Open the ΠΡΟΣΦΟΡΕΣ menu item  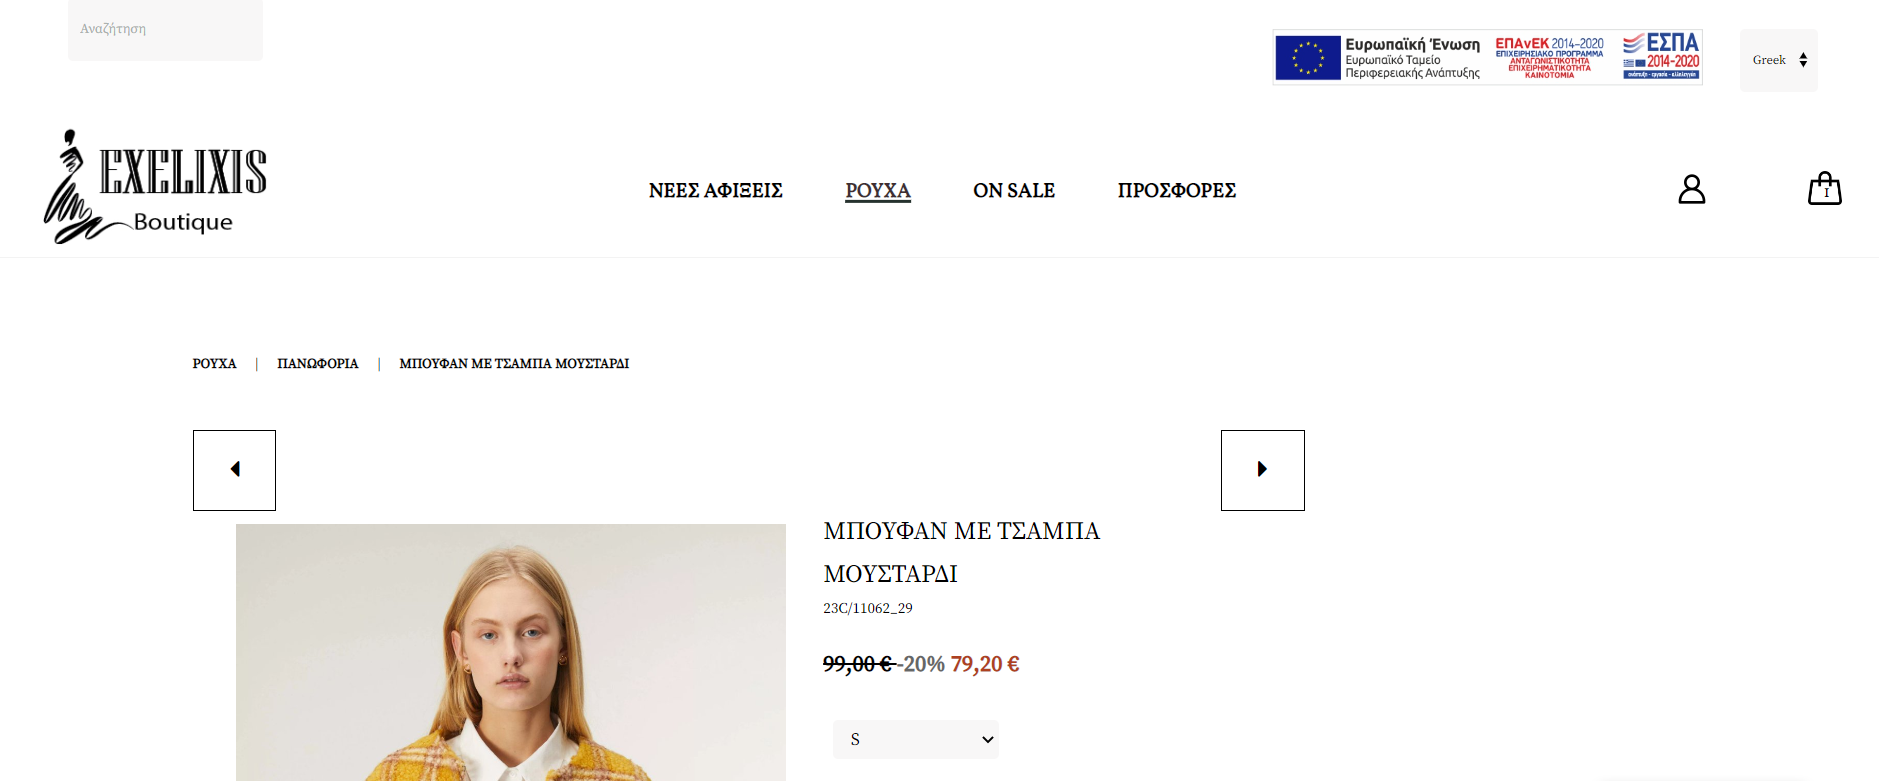tap(1177, 190)
